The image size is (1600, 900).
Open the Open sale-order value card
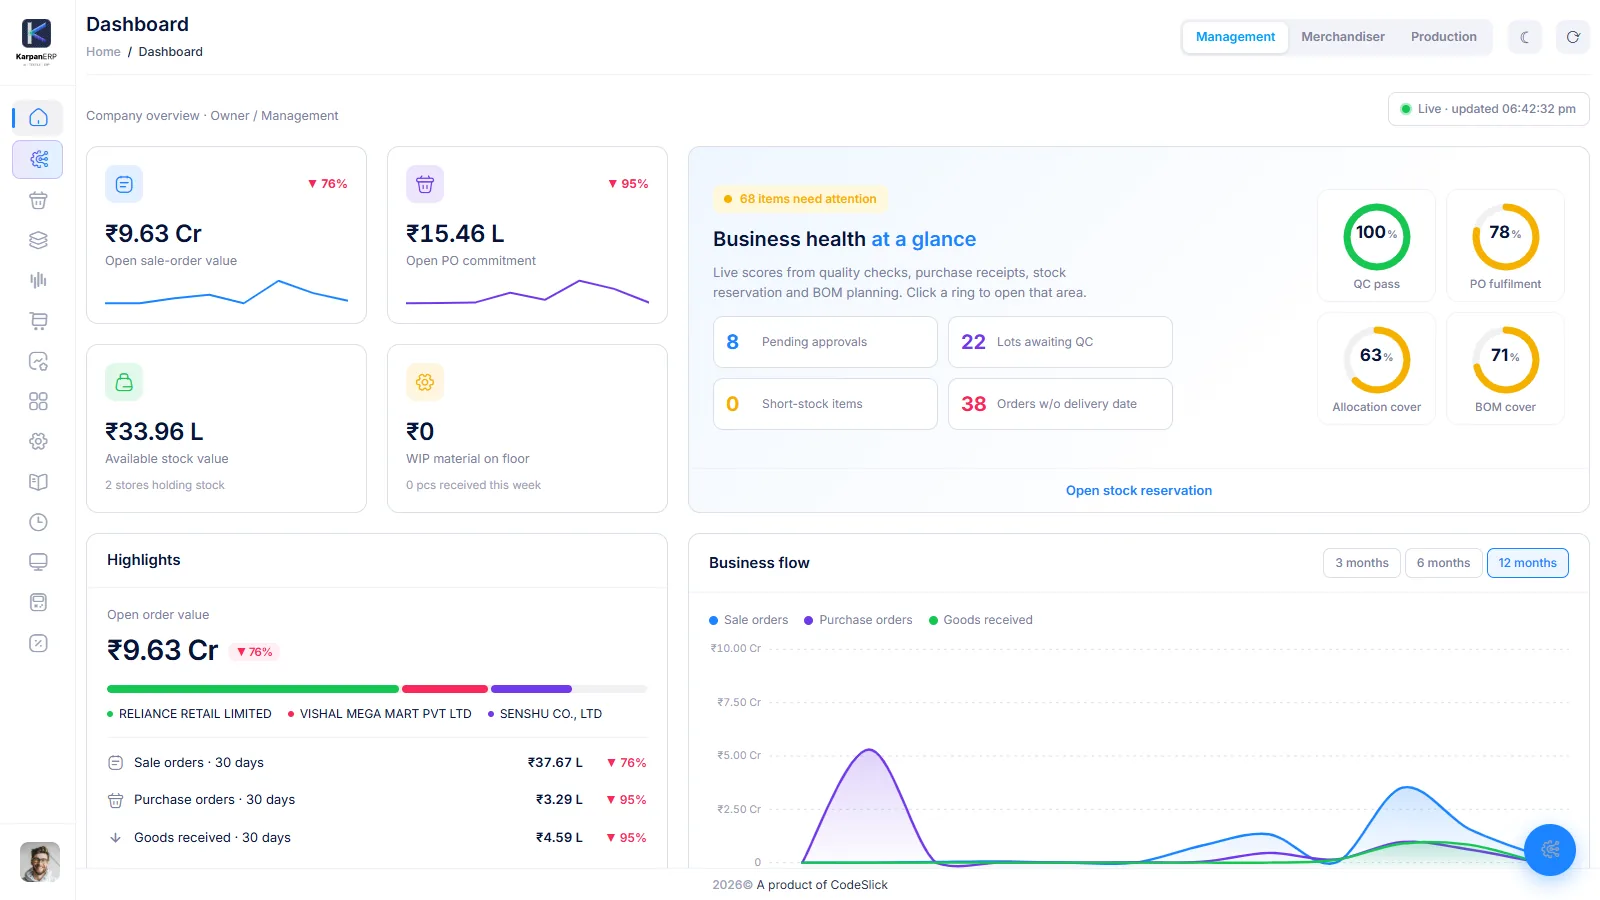(226, 235)
